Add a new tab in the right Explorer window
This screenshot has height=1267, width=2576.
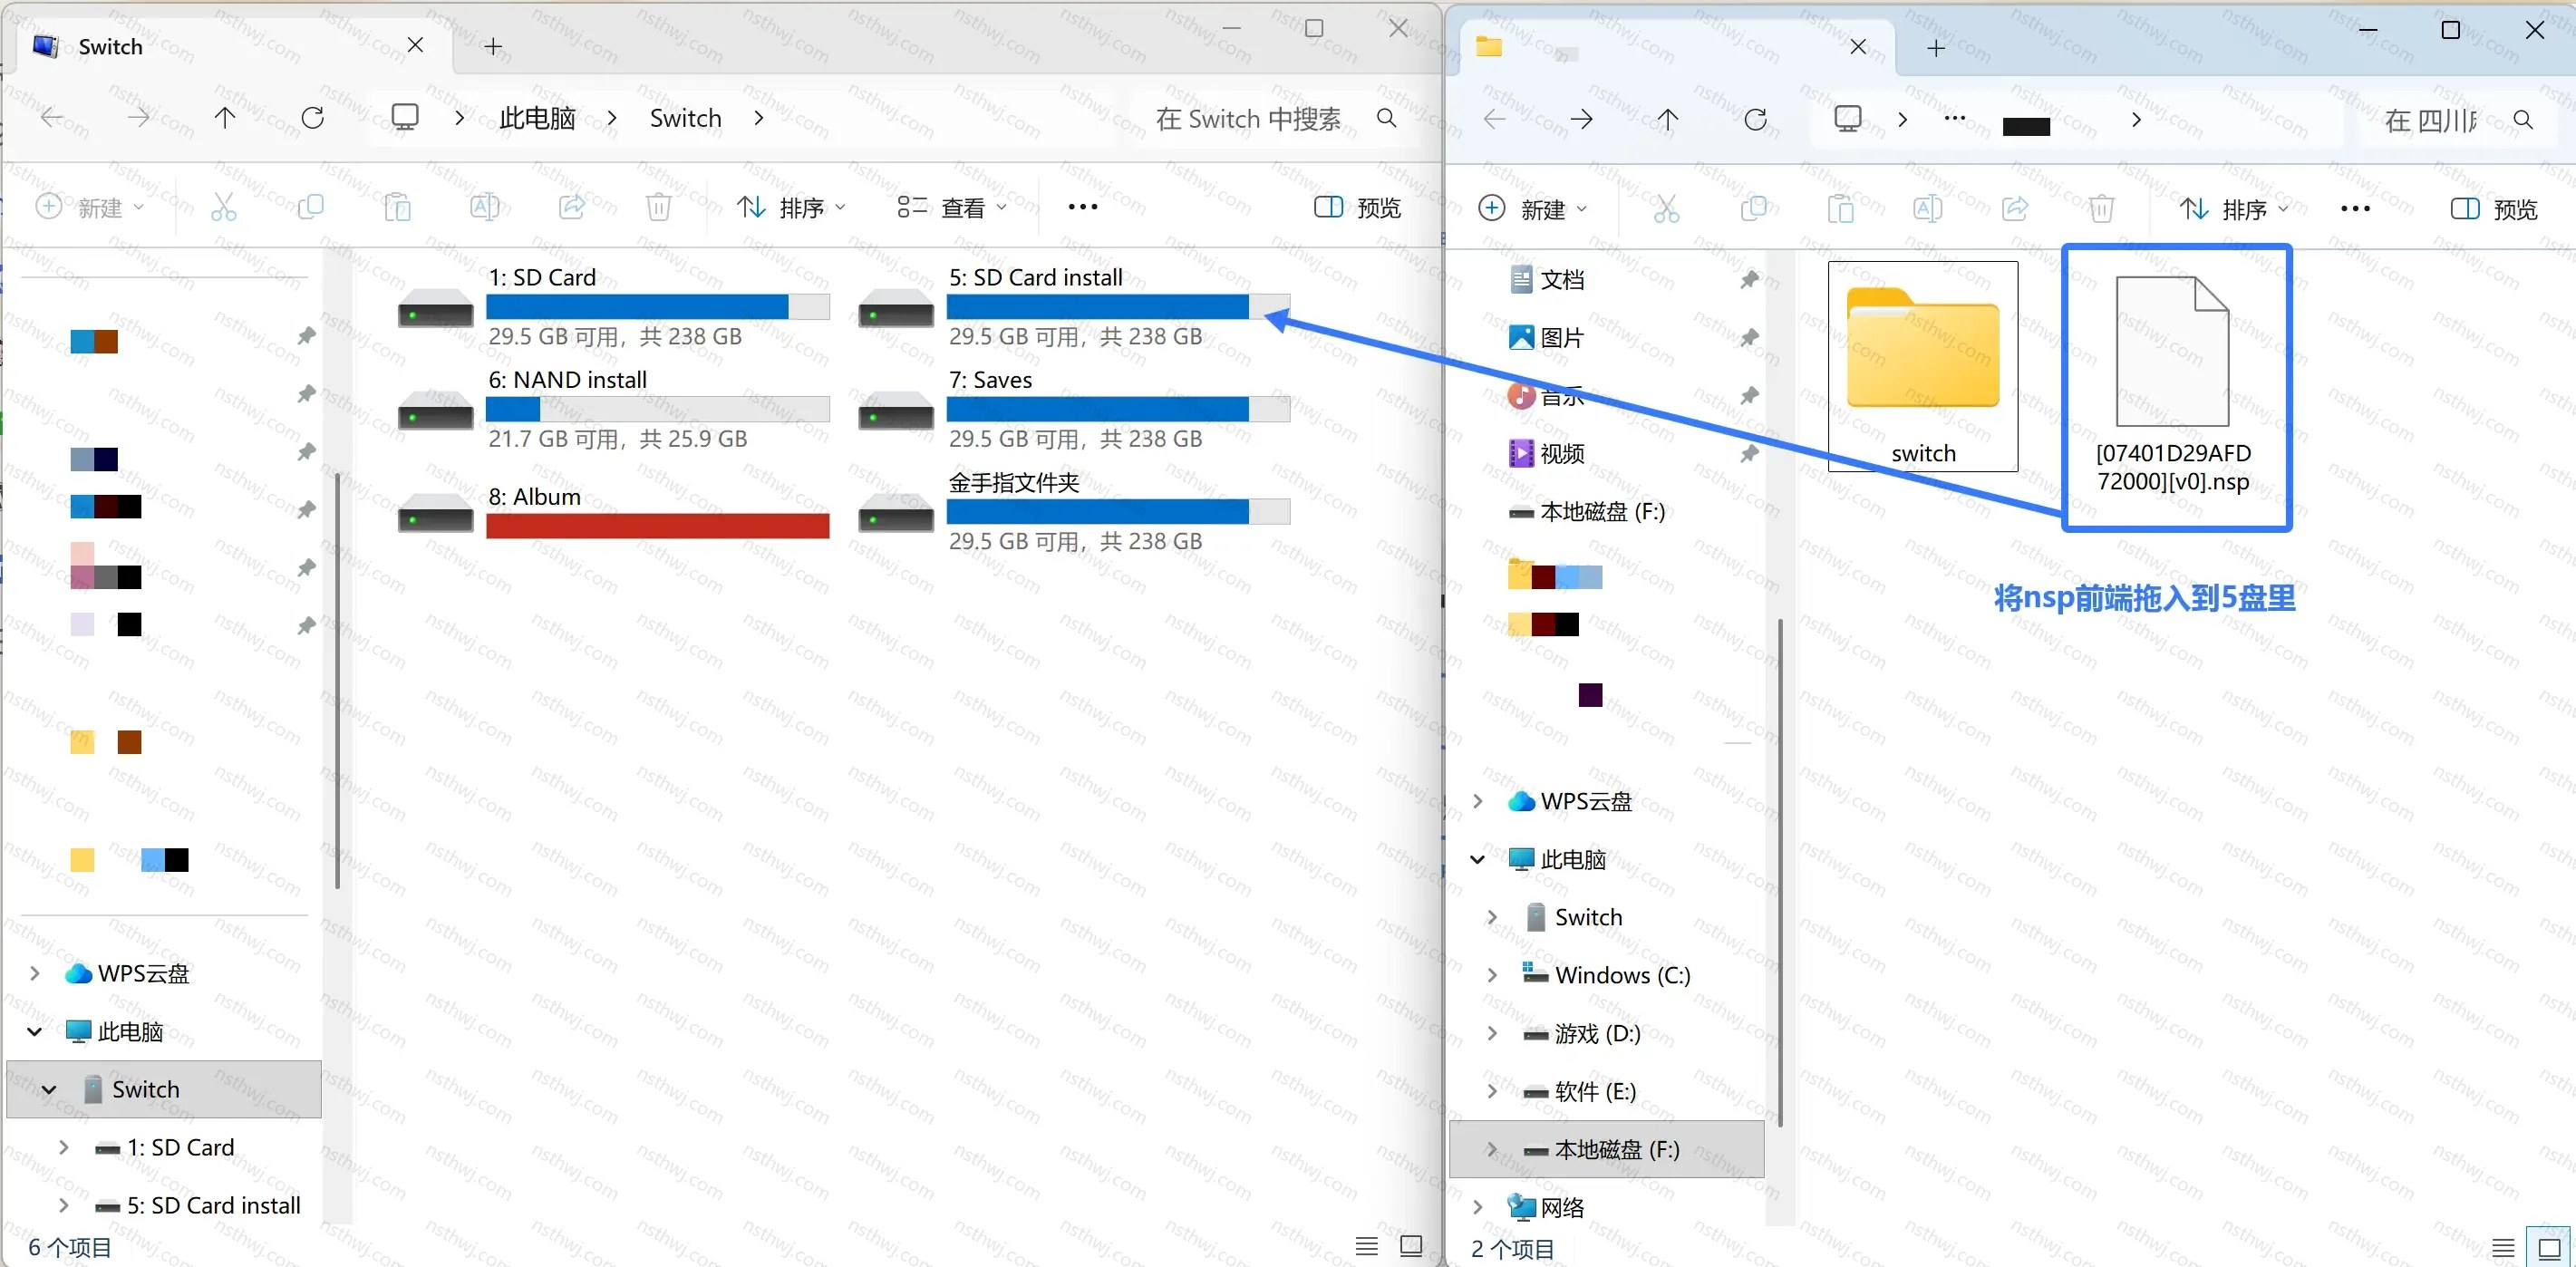pos(1936,48)
